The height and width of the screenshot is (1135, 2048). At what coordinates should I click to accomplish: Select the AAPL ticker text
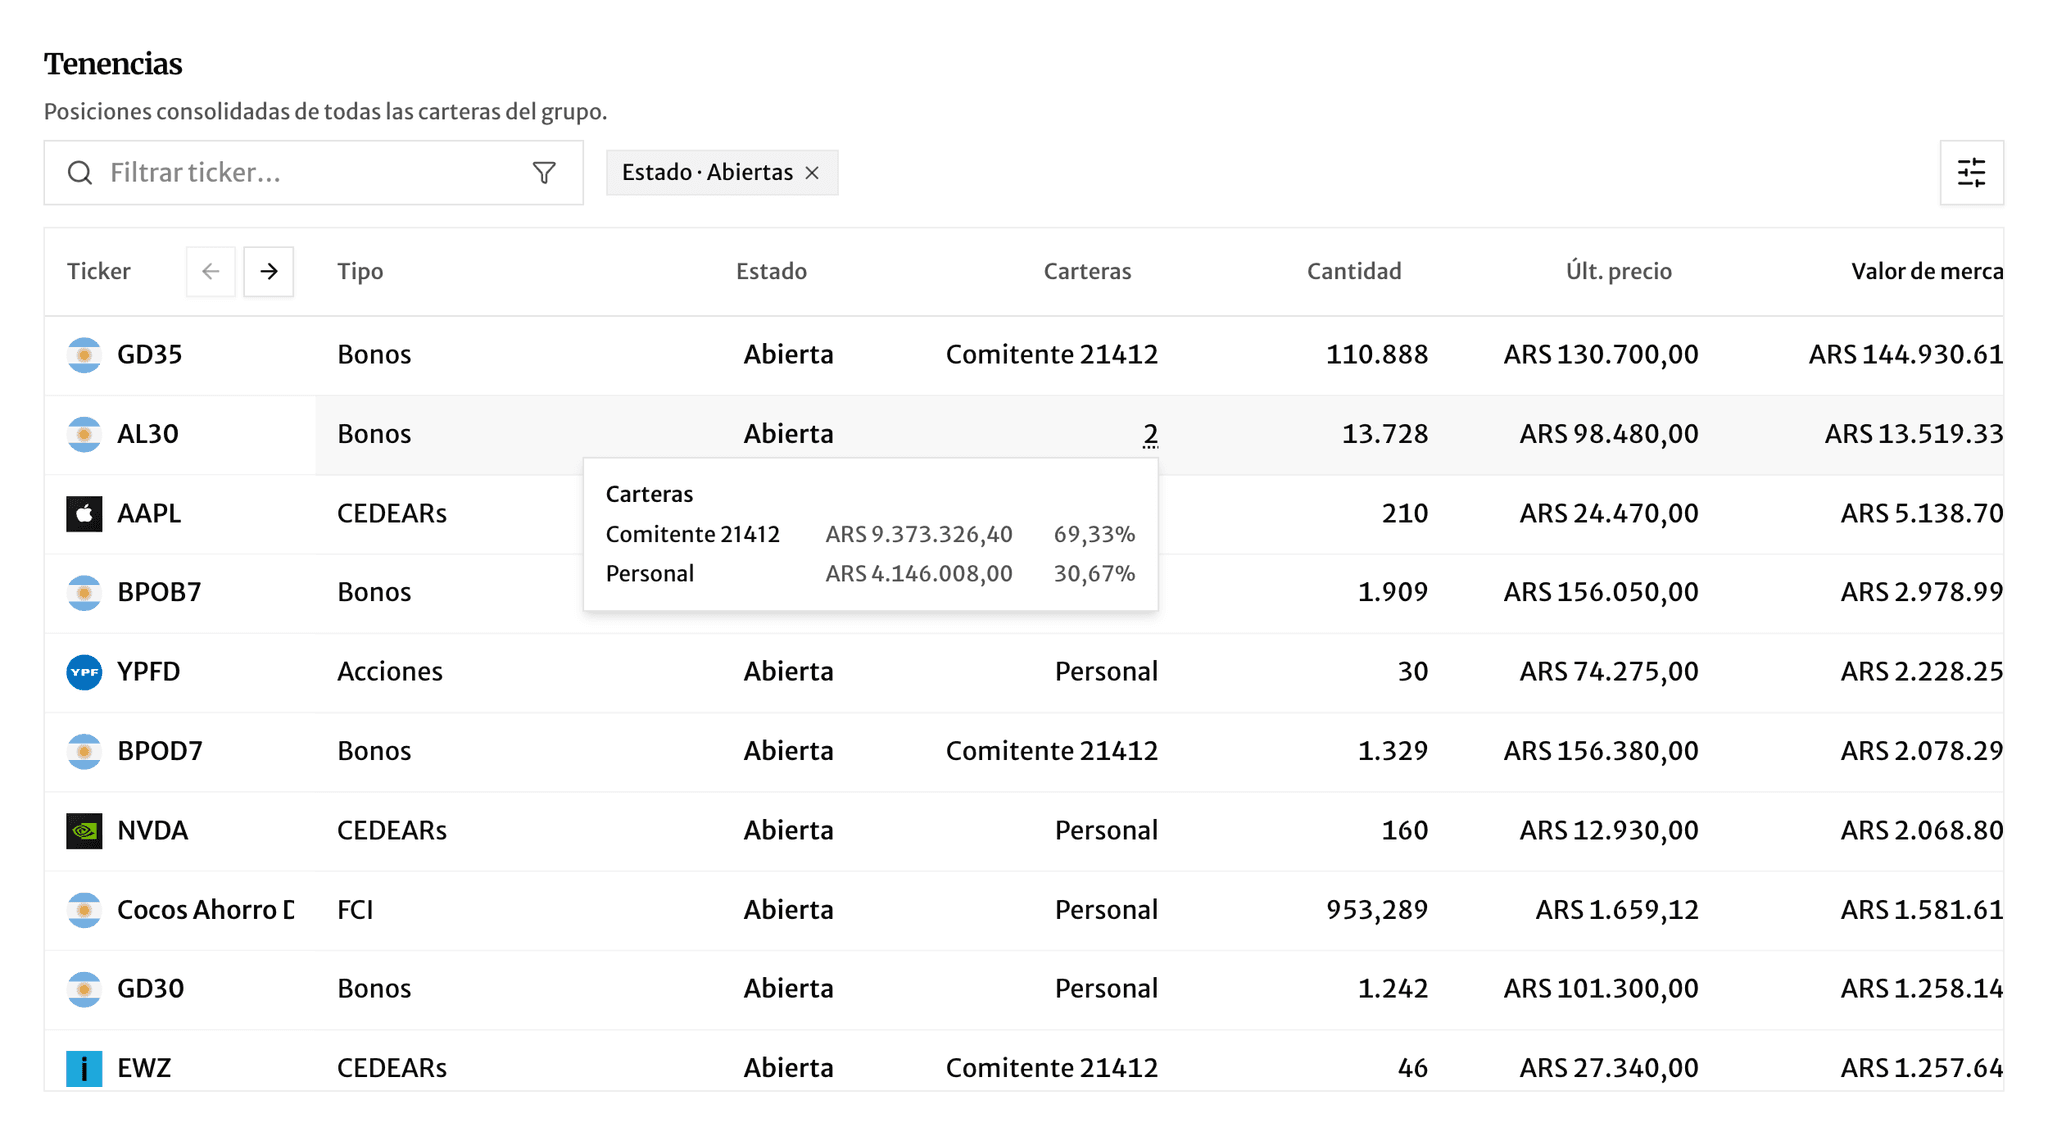click(149, 513)
